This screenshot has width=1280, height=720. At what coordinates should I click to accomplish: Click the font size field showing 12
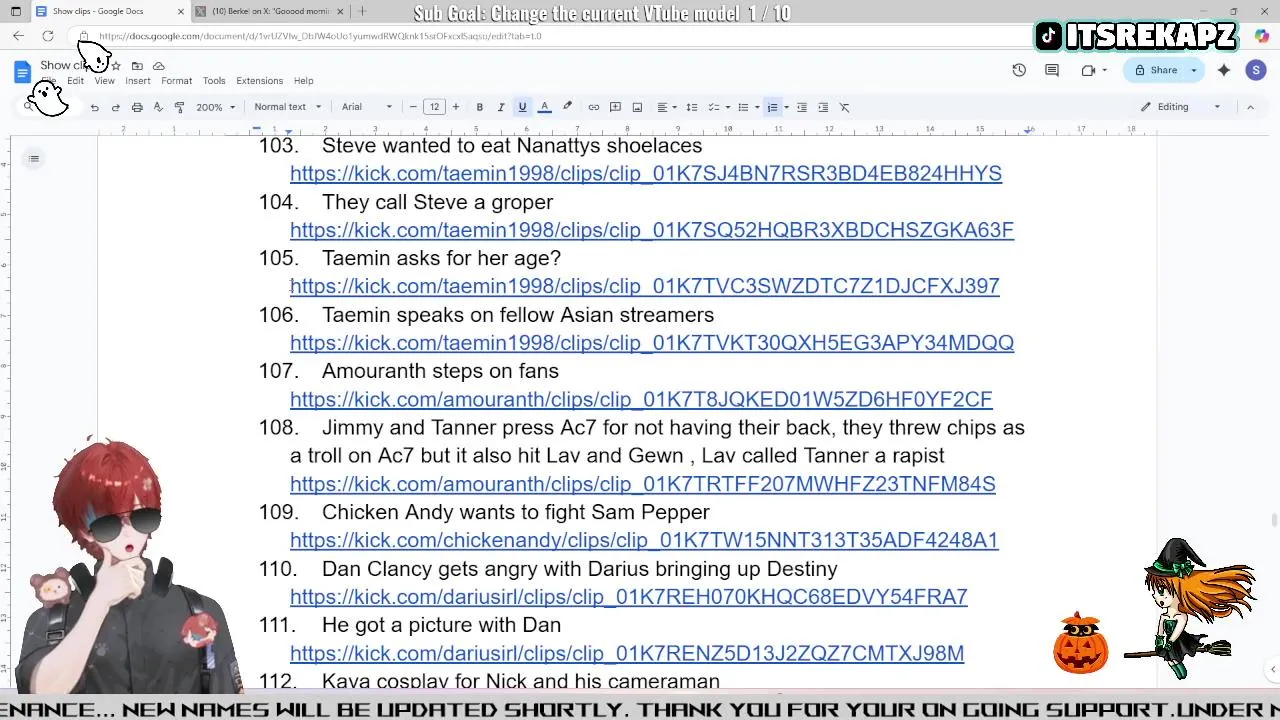coord(434,107)
